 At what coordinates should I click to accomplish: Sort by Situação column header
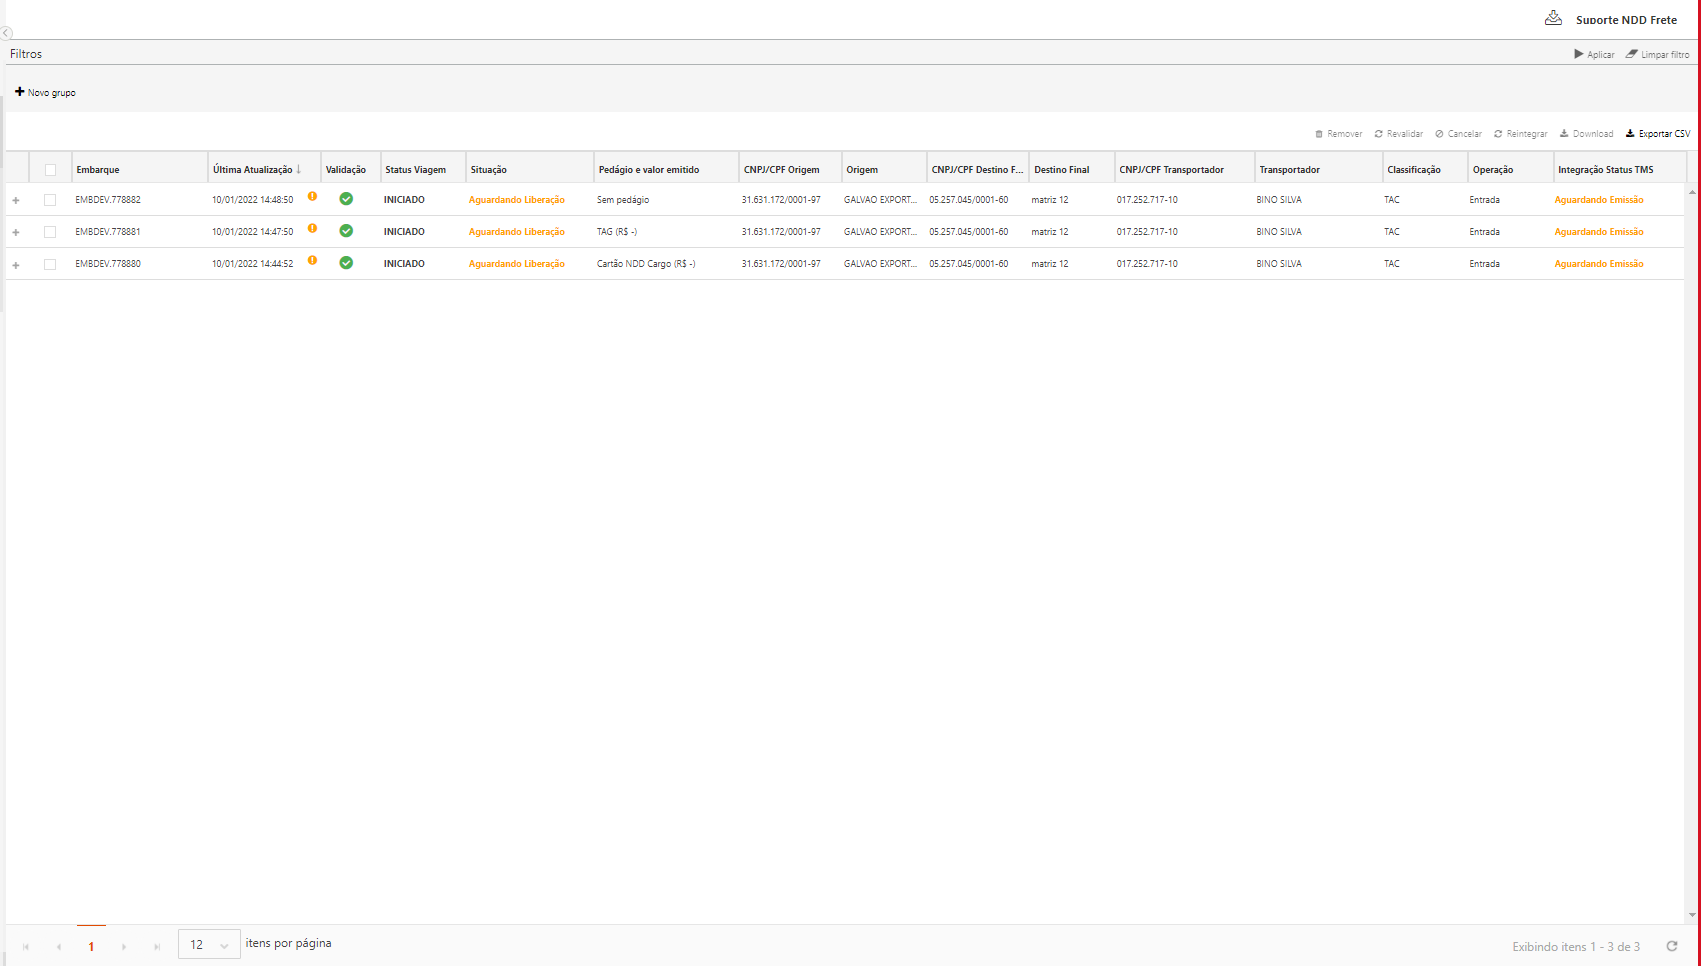pyautogui.click(x=489, y=170)
